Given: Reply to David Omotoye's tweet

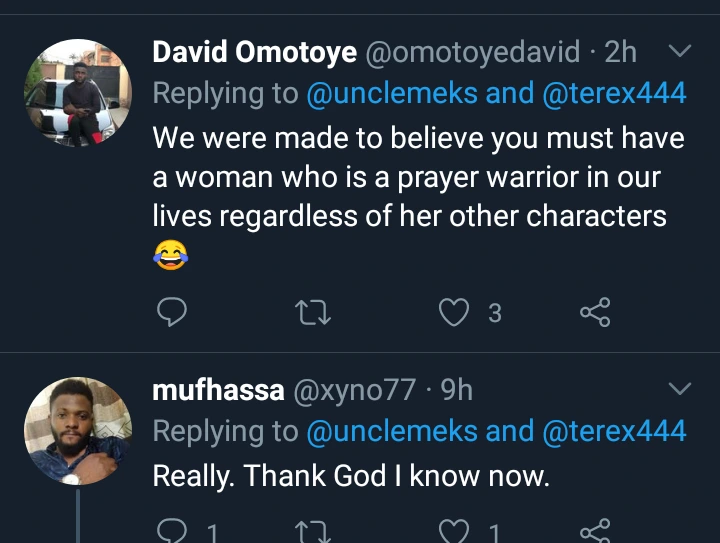Looking at the screenshot, I should coord(173,314).
